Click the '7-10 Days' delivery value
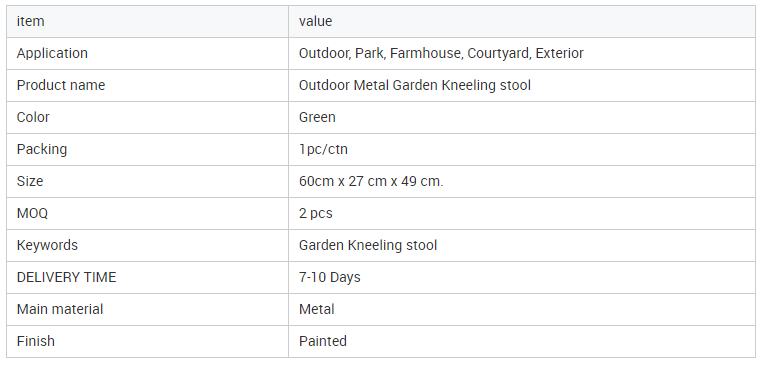This screenshot has width=763, height=365. tap(329, 277)
